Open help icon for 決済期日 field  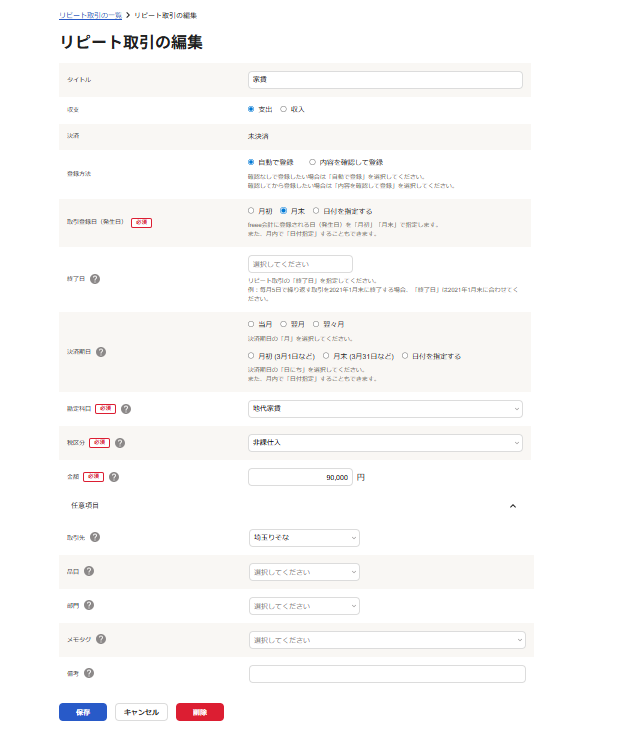coord(101,352)
